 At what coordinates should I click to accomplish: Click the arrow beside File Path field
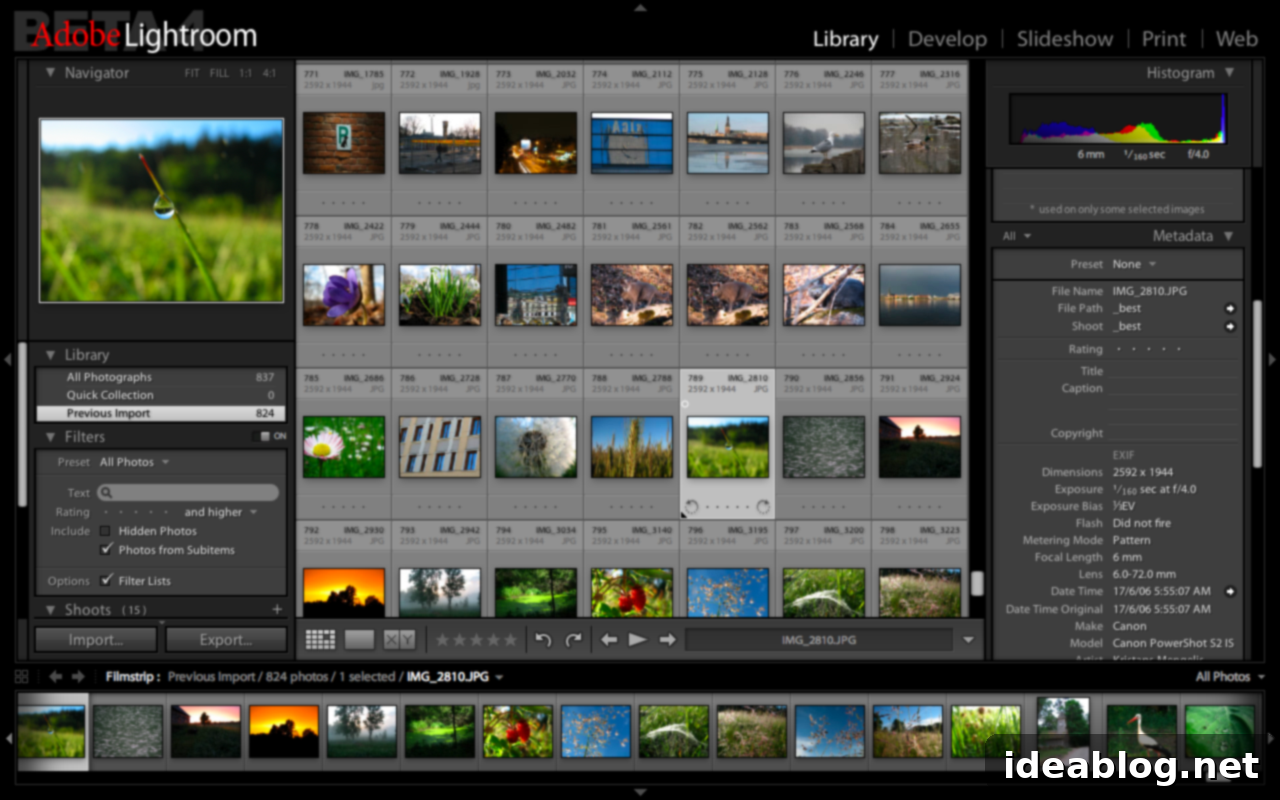pyautogui.click(x=1229, y=308)
